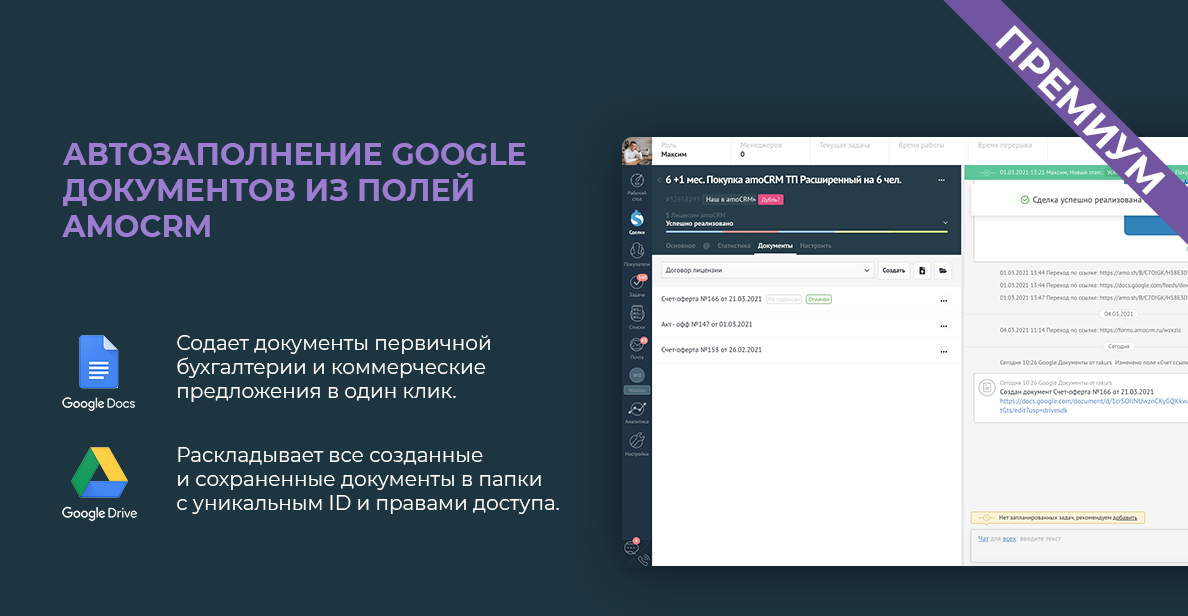
Task: Open the deal's three-dot menu
Action: point(942,180)
